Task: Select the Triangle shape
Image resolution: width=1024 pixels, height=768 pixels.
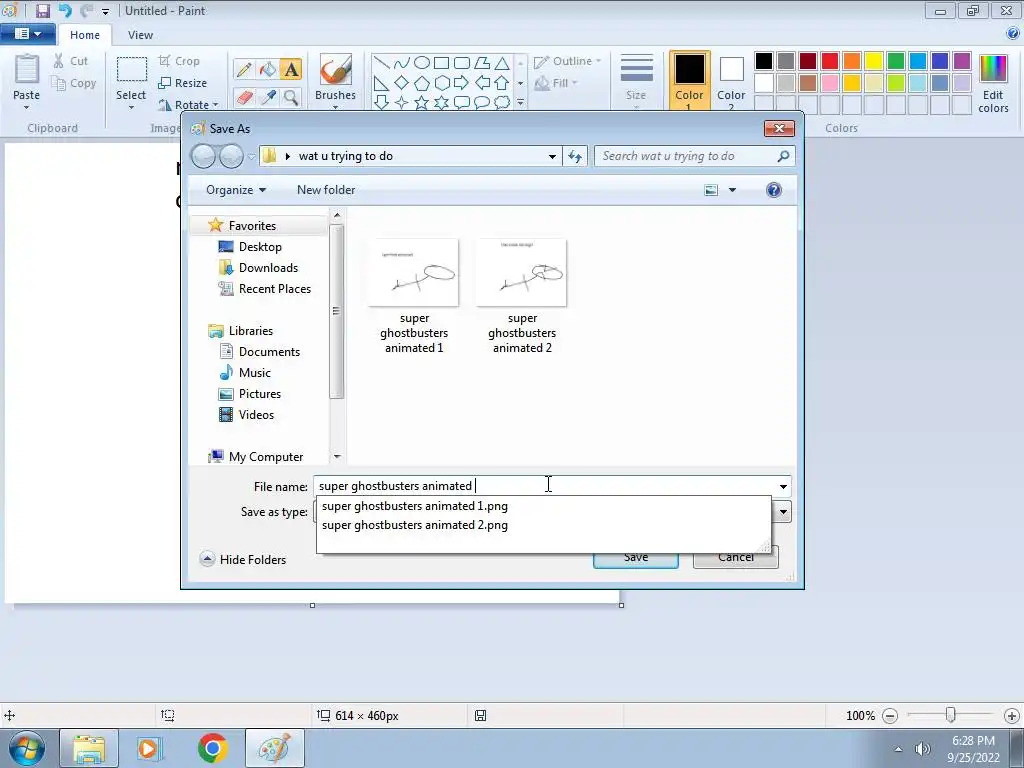Action: click(x=502, y=63)
